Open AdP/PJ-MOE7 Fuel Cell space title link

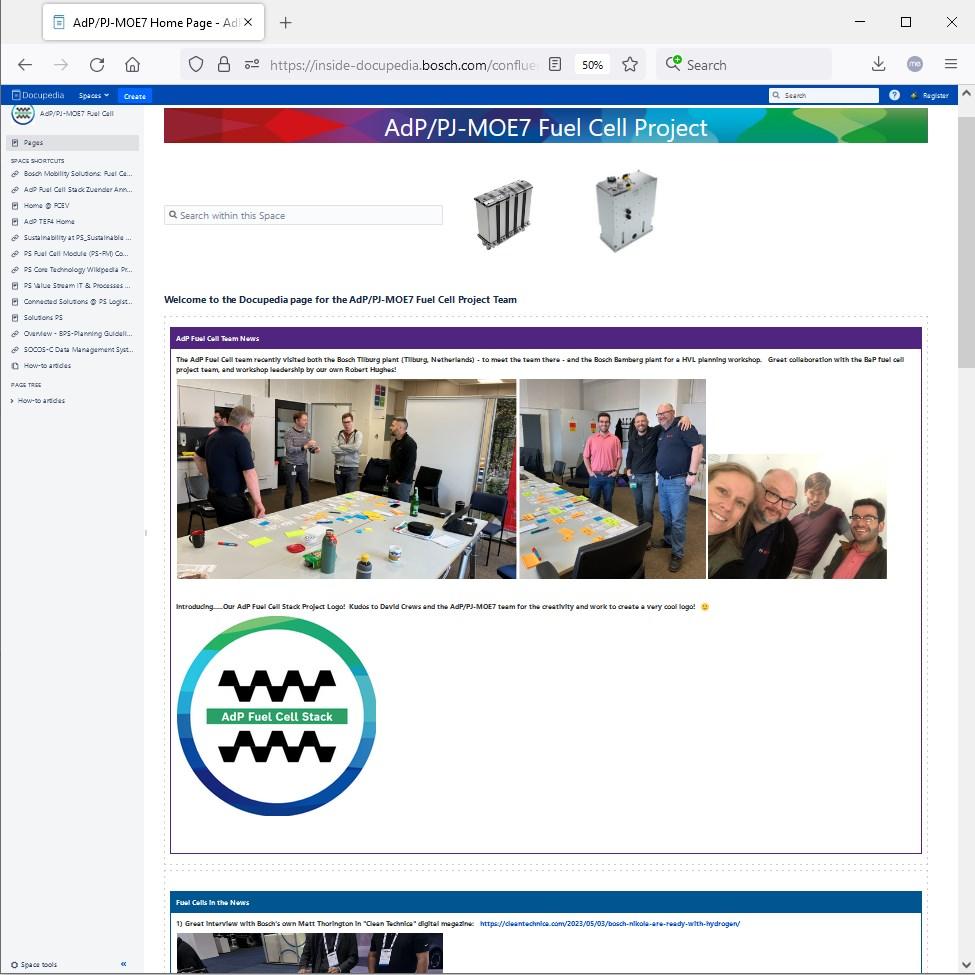click(76, 113)
